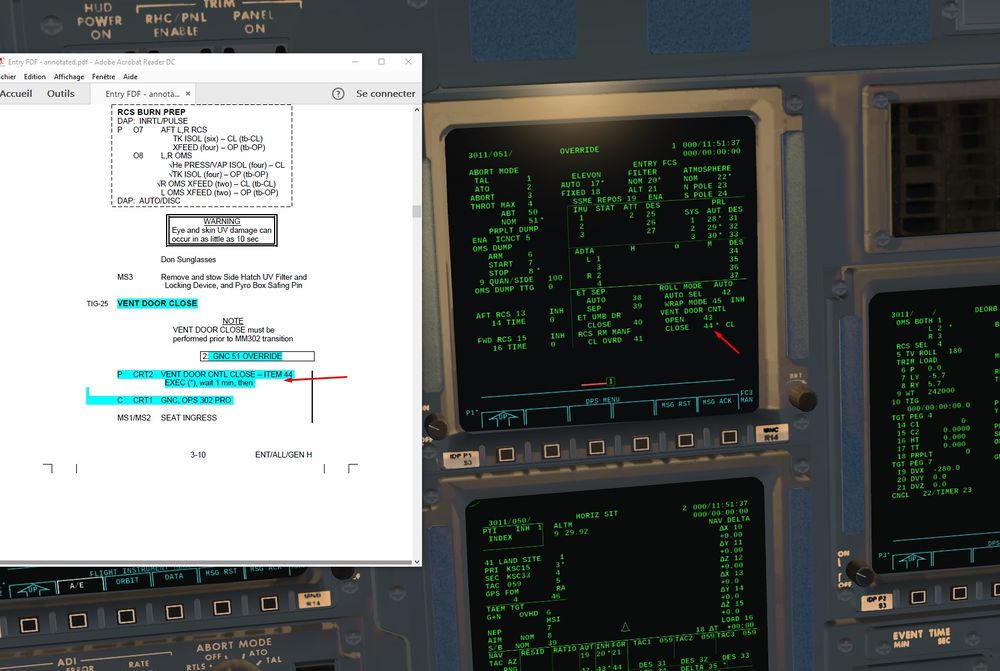Click the UP arrow soft label on right MDU
The width and height of the screenshot is (1000, 671).
912,560
